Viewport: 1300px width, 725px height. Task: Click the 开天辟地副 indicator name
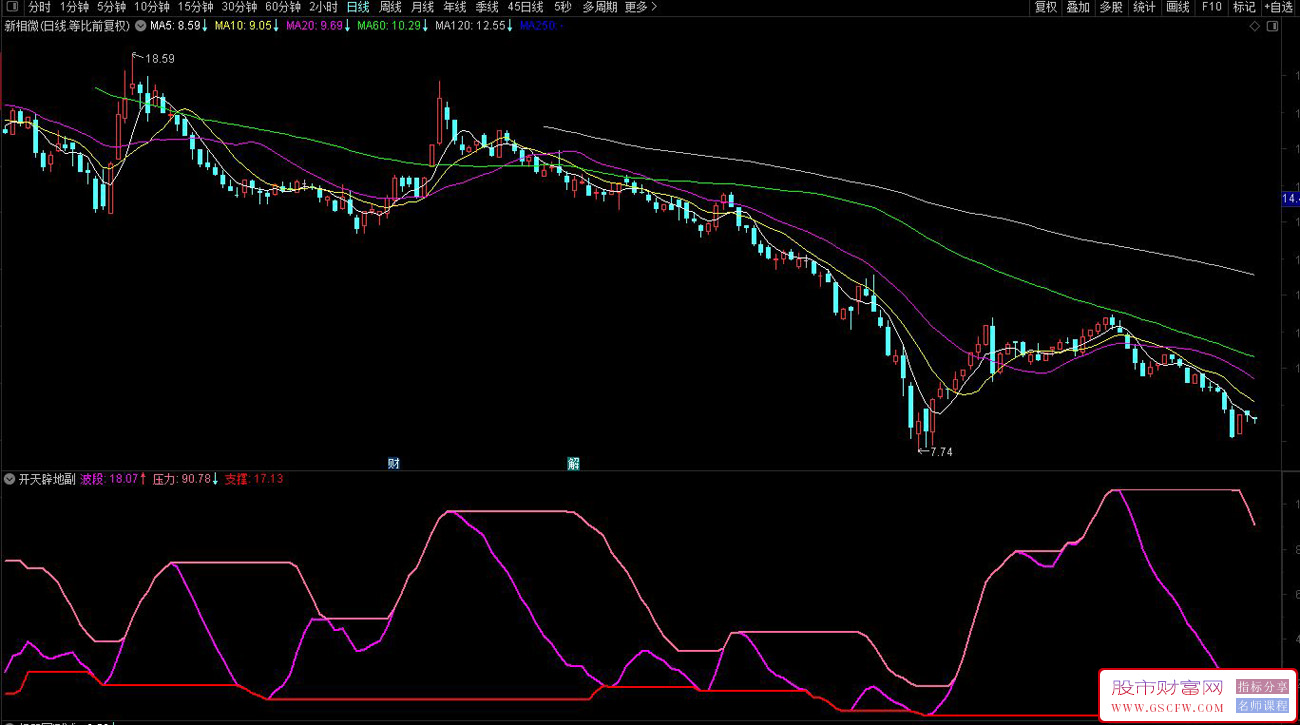[x=47, y=479]
